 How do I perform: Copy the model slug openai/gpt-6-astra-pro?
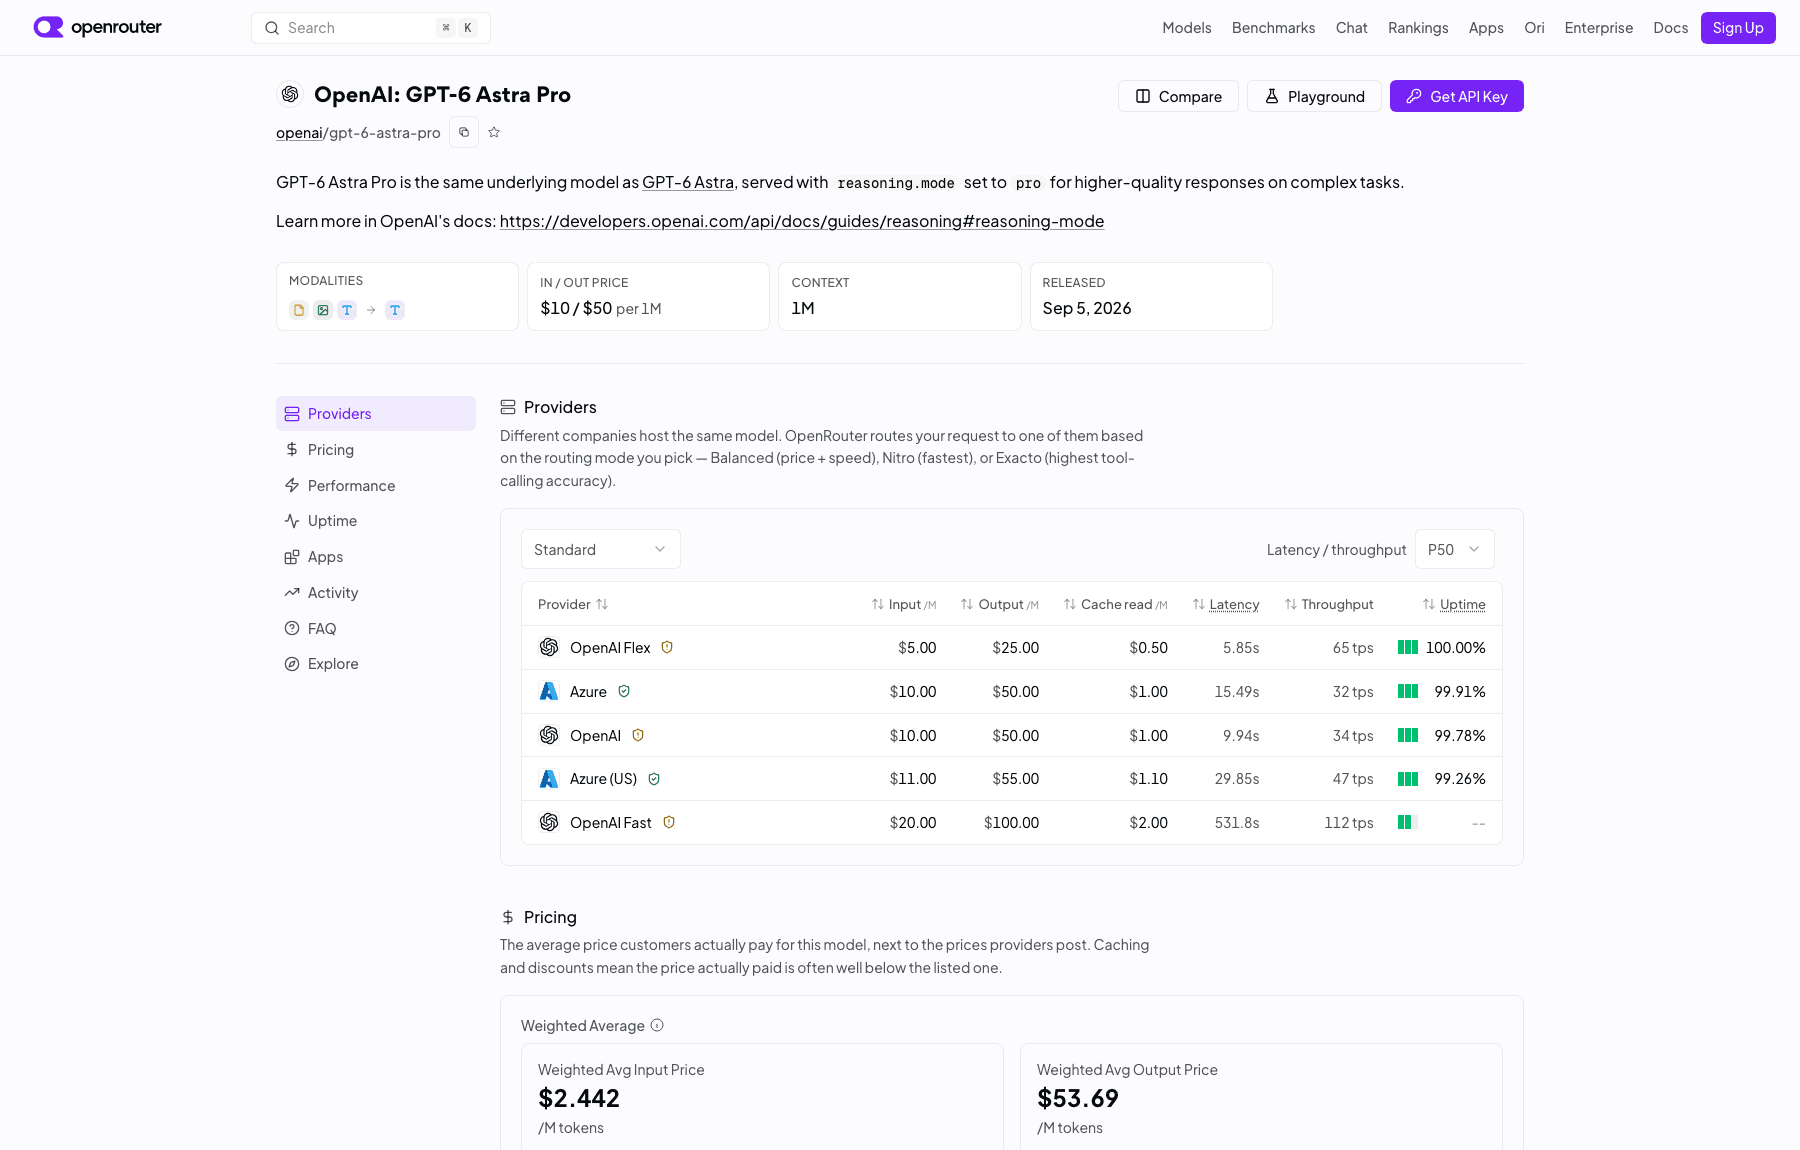[x=464, y=132]
